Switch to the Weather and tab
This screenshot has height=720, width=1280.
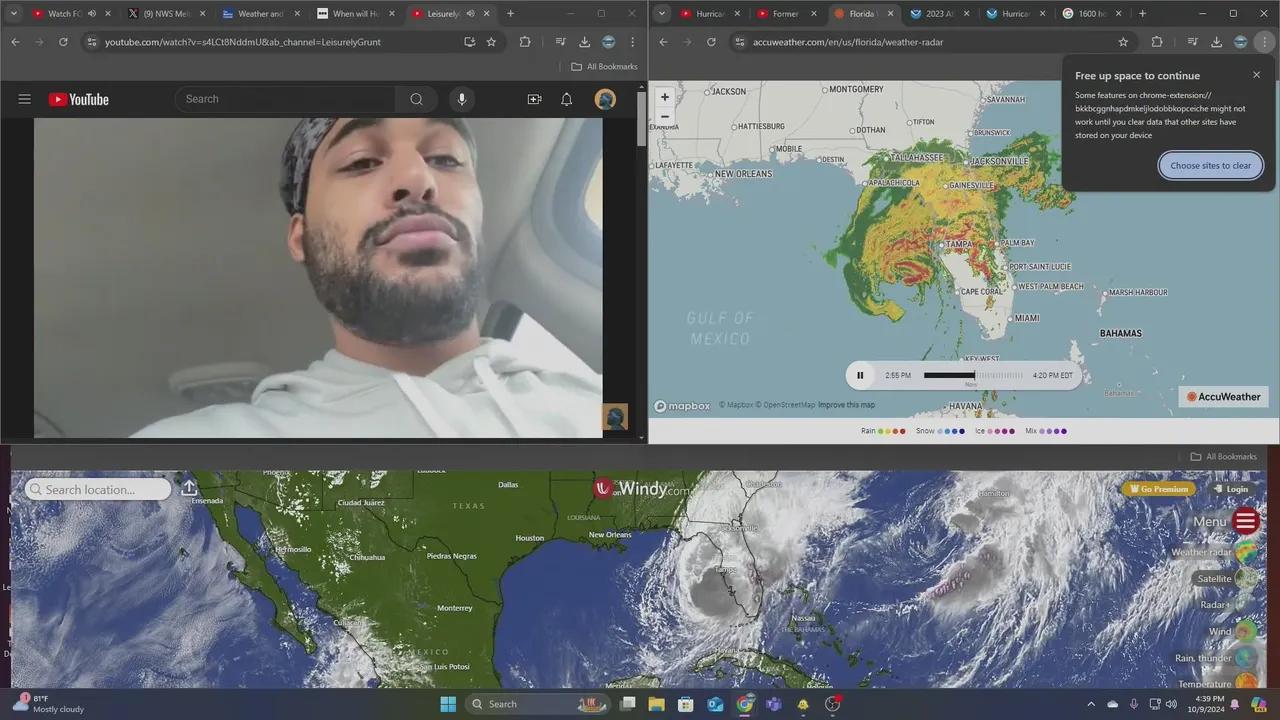click(260, 14)
